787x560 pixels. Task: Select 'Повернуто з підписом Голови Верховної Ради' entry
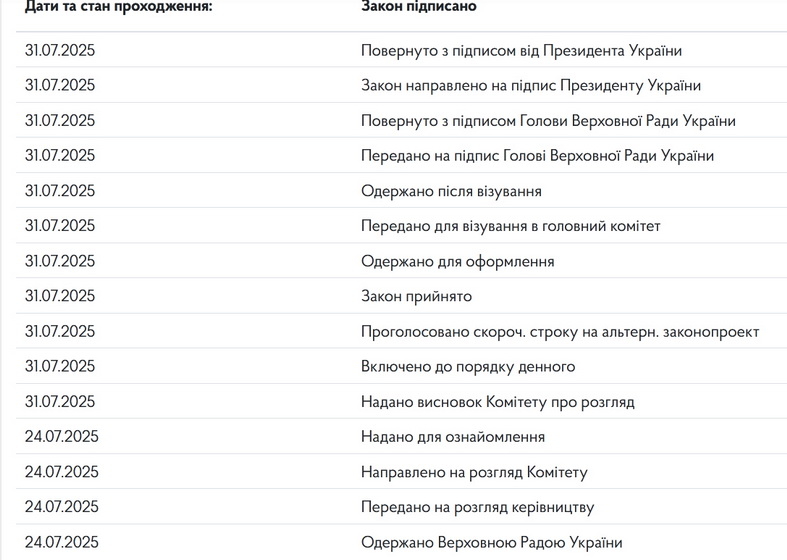tap(548, 121)
